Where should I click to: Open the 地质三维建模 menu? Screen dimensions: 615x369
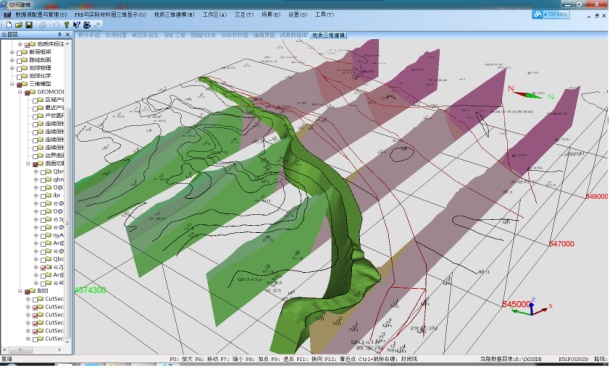pyautogui.click(x=174, y=15)
